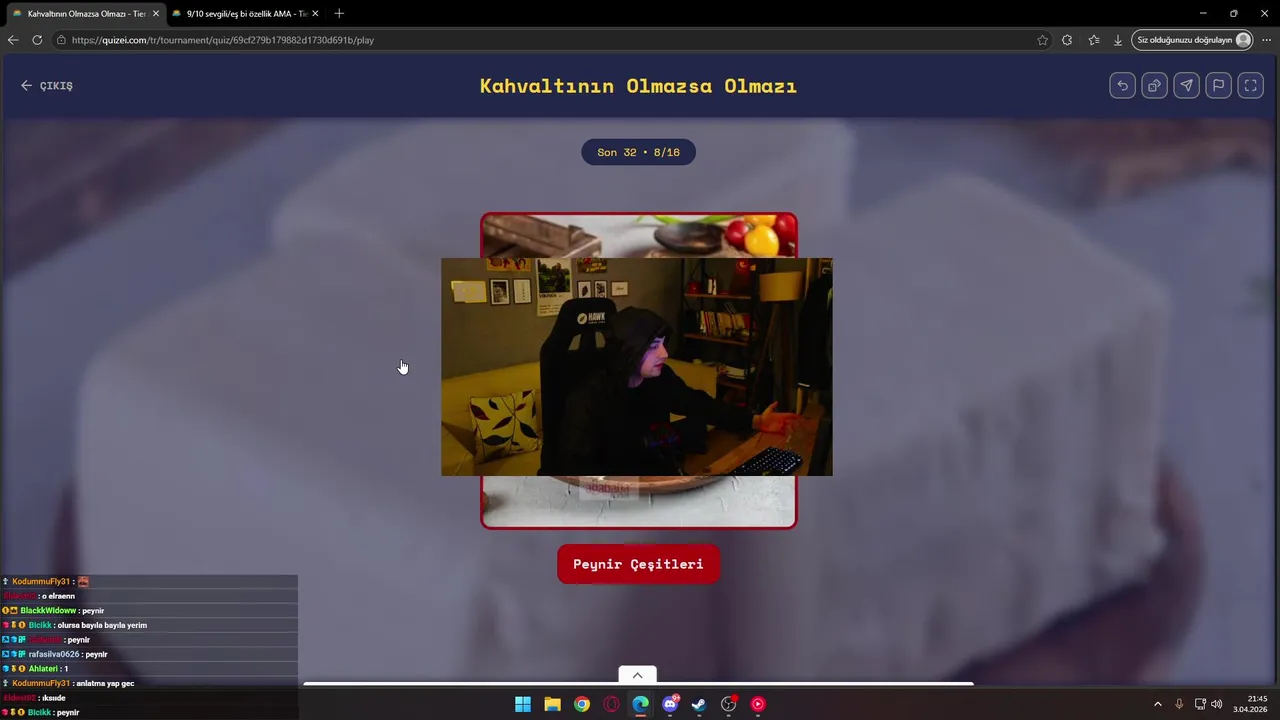Viewport: 1280px width, 720px height.
Task: Reload the page with refresh icon
Action: click(37, 40)
